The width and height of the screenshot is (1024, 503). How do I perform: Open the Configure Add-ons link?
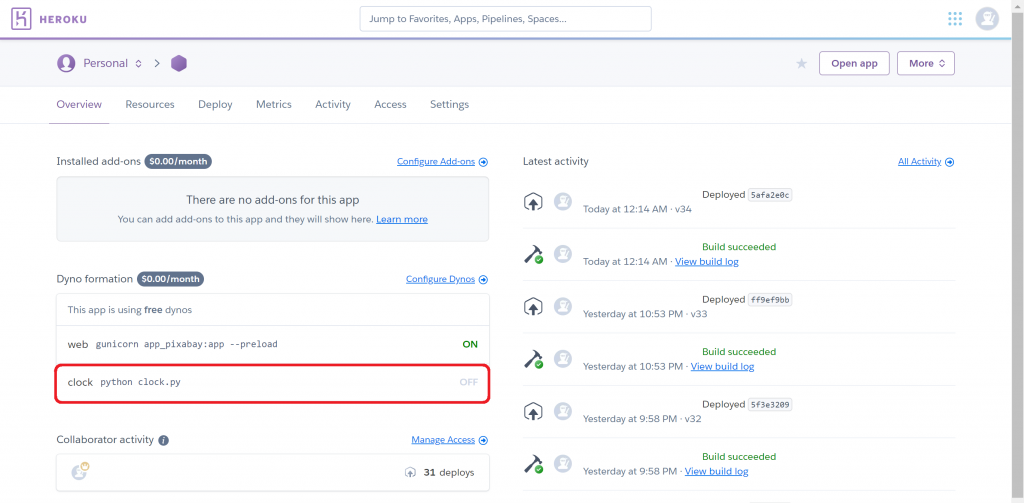436,162
